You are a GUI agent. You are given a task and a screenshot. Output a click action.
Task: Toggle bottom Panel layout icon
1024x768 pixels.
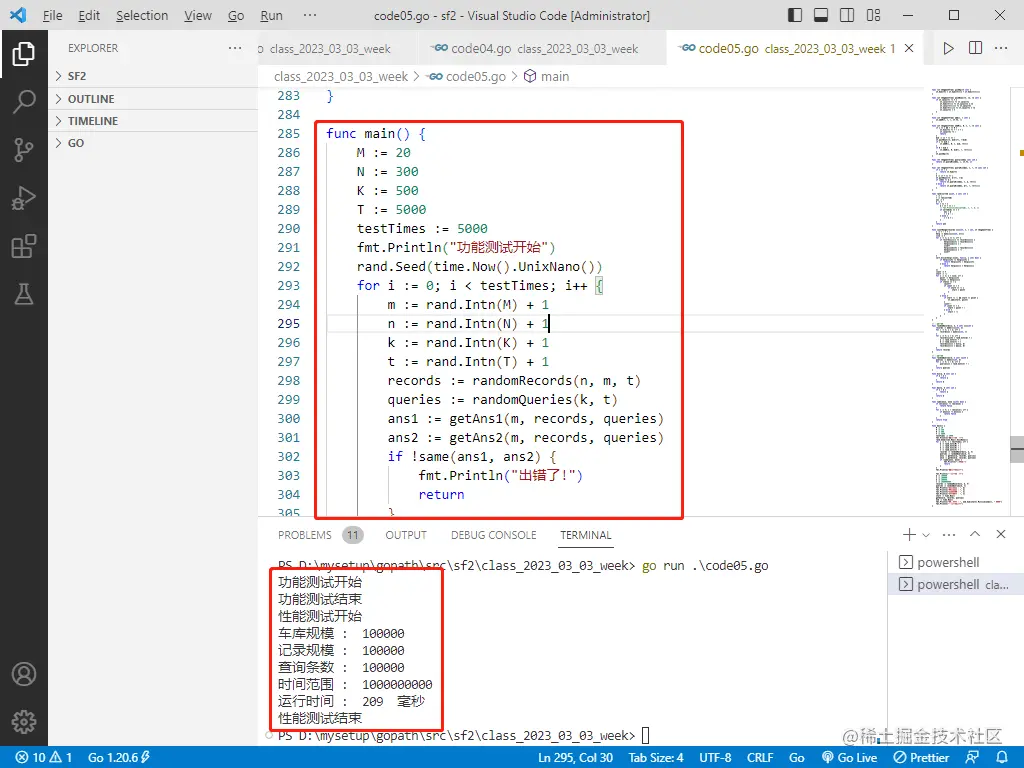click(x=821, y=15)
